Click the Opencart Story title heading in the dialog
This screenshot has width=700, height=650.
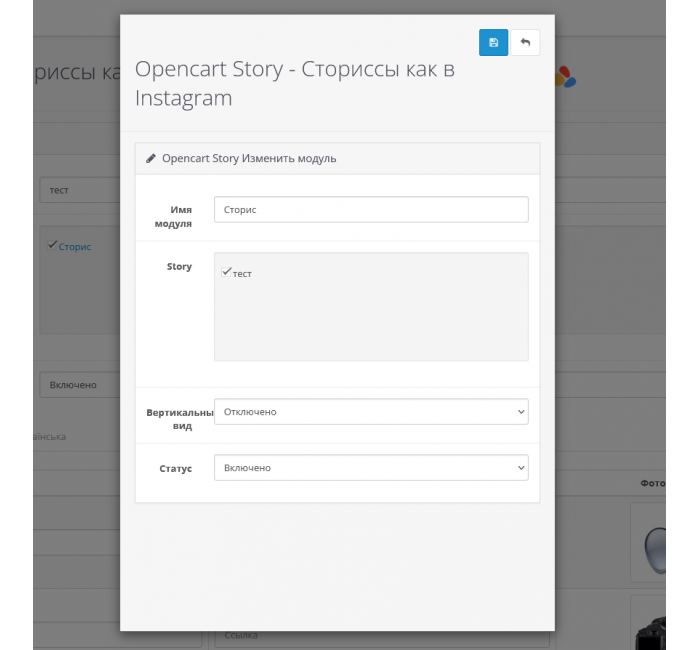point(295,83)
